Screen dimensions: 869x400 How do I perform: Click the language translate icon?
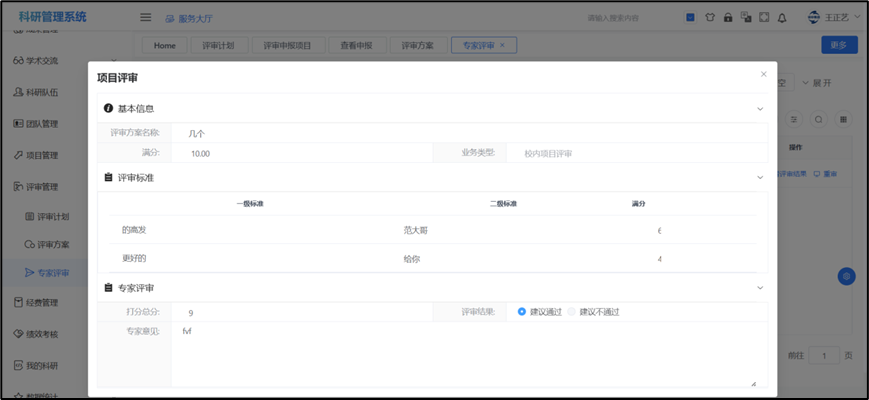(745, 17)
